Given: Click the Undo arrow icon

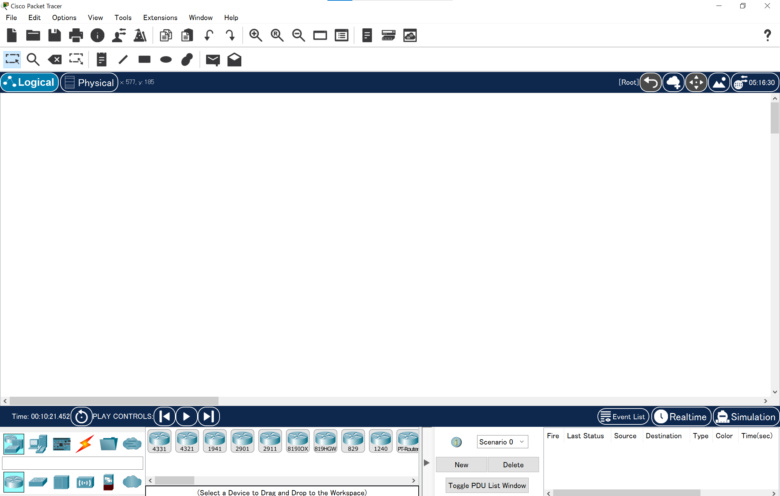Looking at the screenshot, I should tap(209, 35).
